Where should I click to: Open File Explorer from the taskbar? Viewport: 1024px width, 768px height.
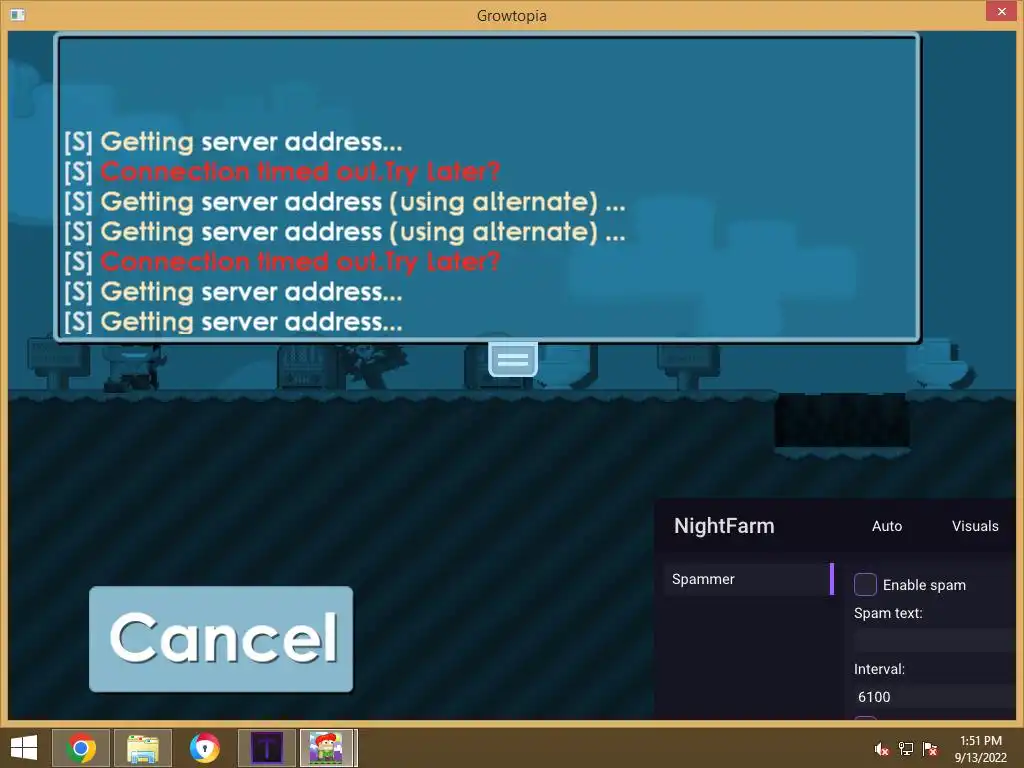pyautogui.click(x=143, y=748)
